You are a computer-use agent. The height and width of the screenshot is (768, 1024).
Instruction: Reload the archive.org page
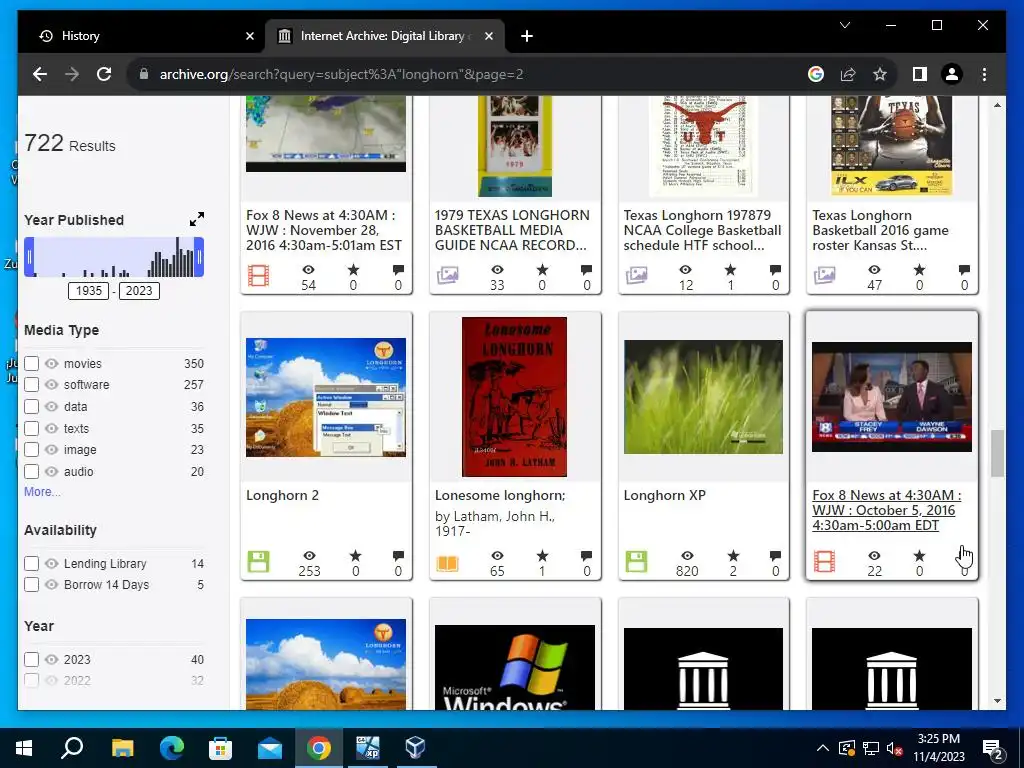pos(104,74)
